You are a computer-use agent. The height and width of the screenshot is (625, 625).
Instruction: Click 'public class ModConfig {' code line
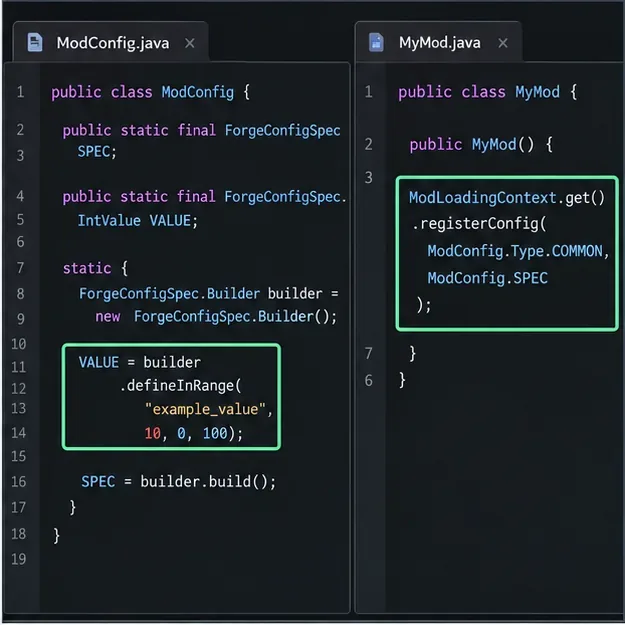pos(150,92)
